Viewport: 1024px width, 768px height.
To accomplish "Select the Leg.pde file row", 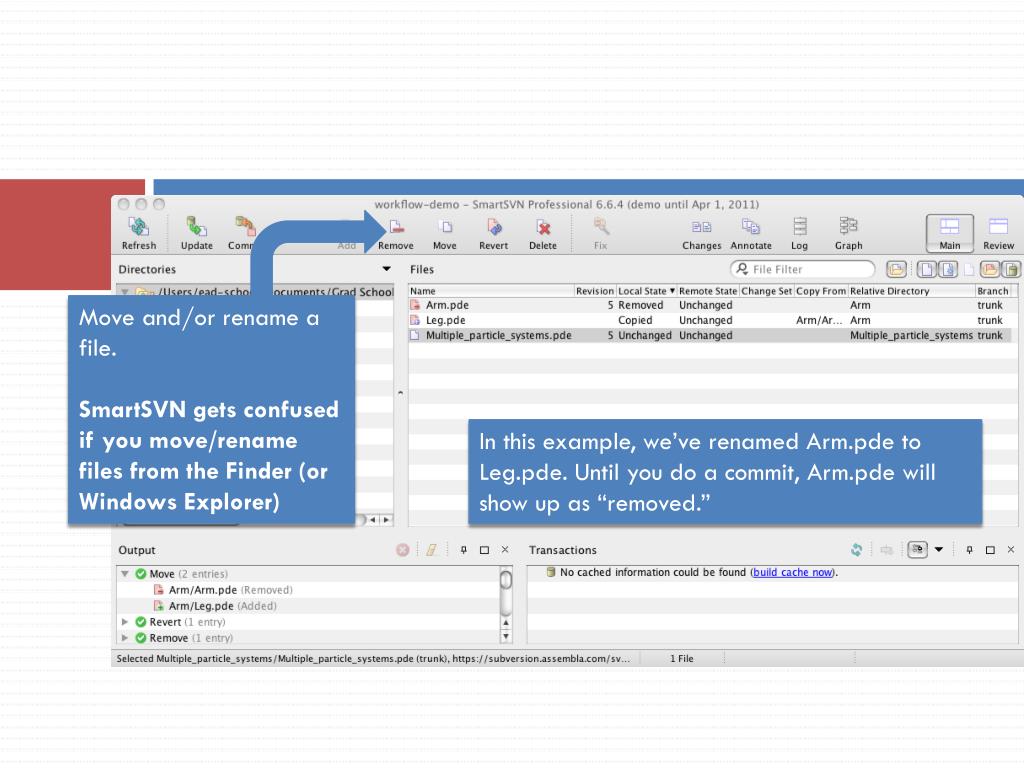I will (x=712, y=320).
